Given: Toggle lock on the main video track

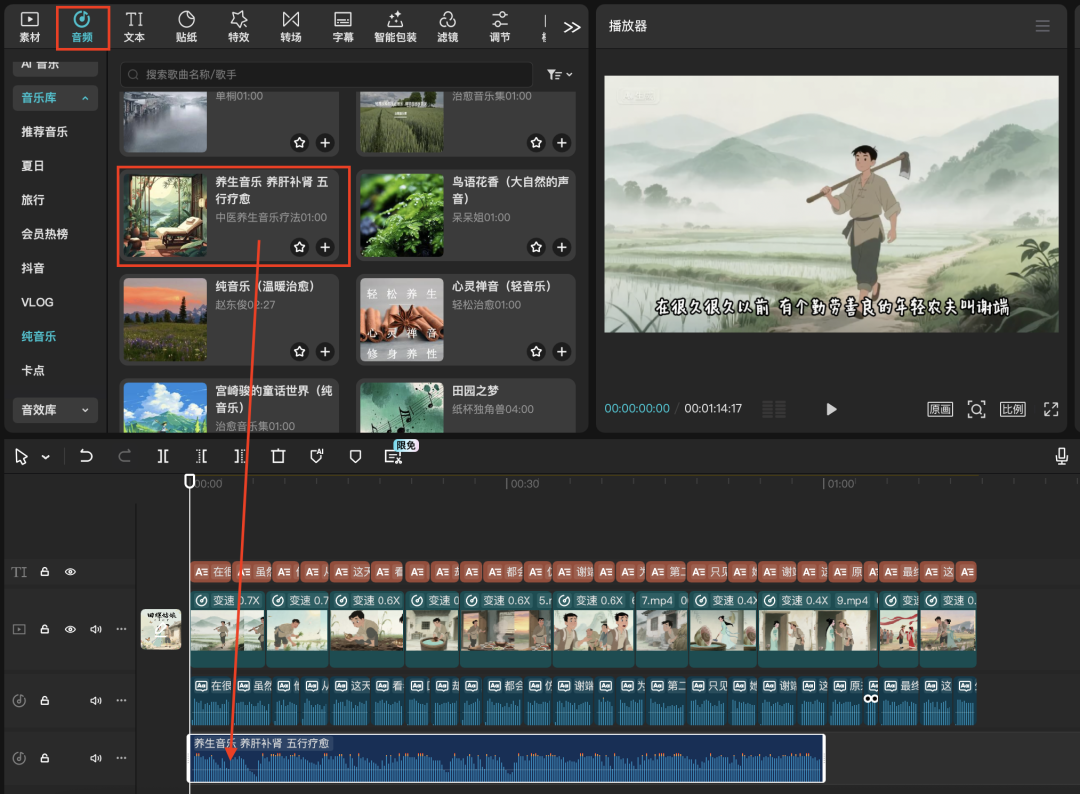Looking at the screenshot, I should click(44, 629).
